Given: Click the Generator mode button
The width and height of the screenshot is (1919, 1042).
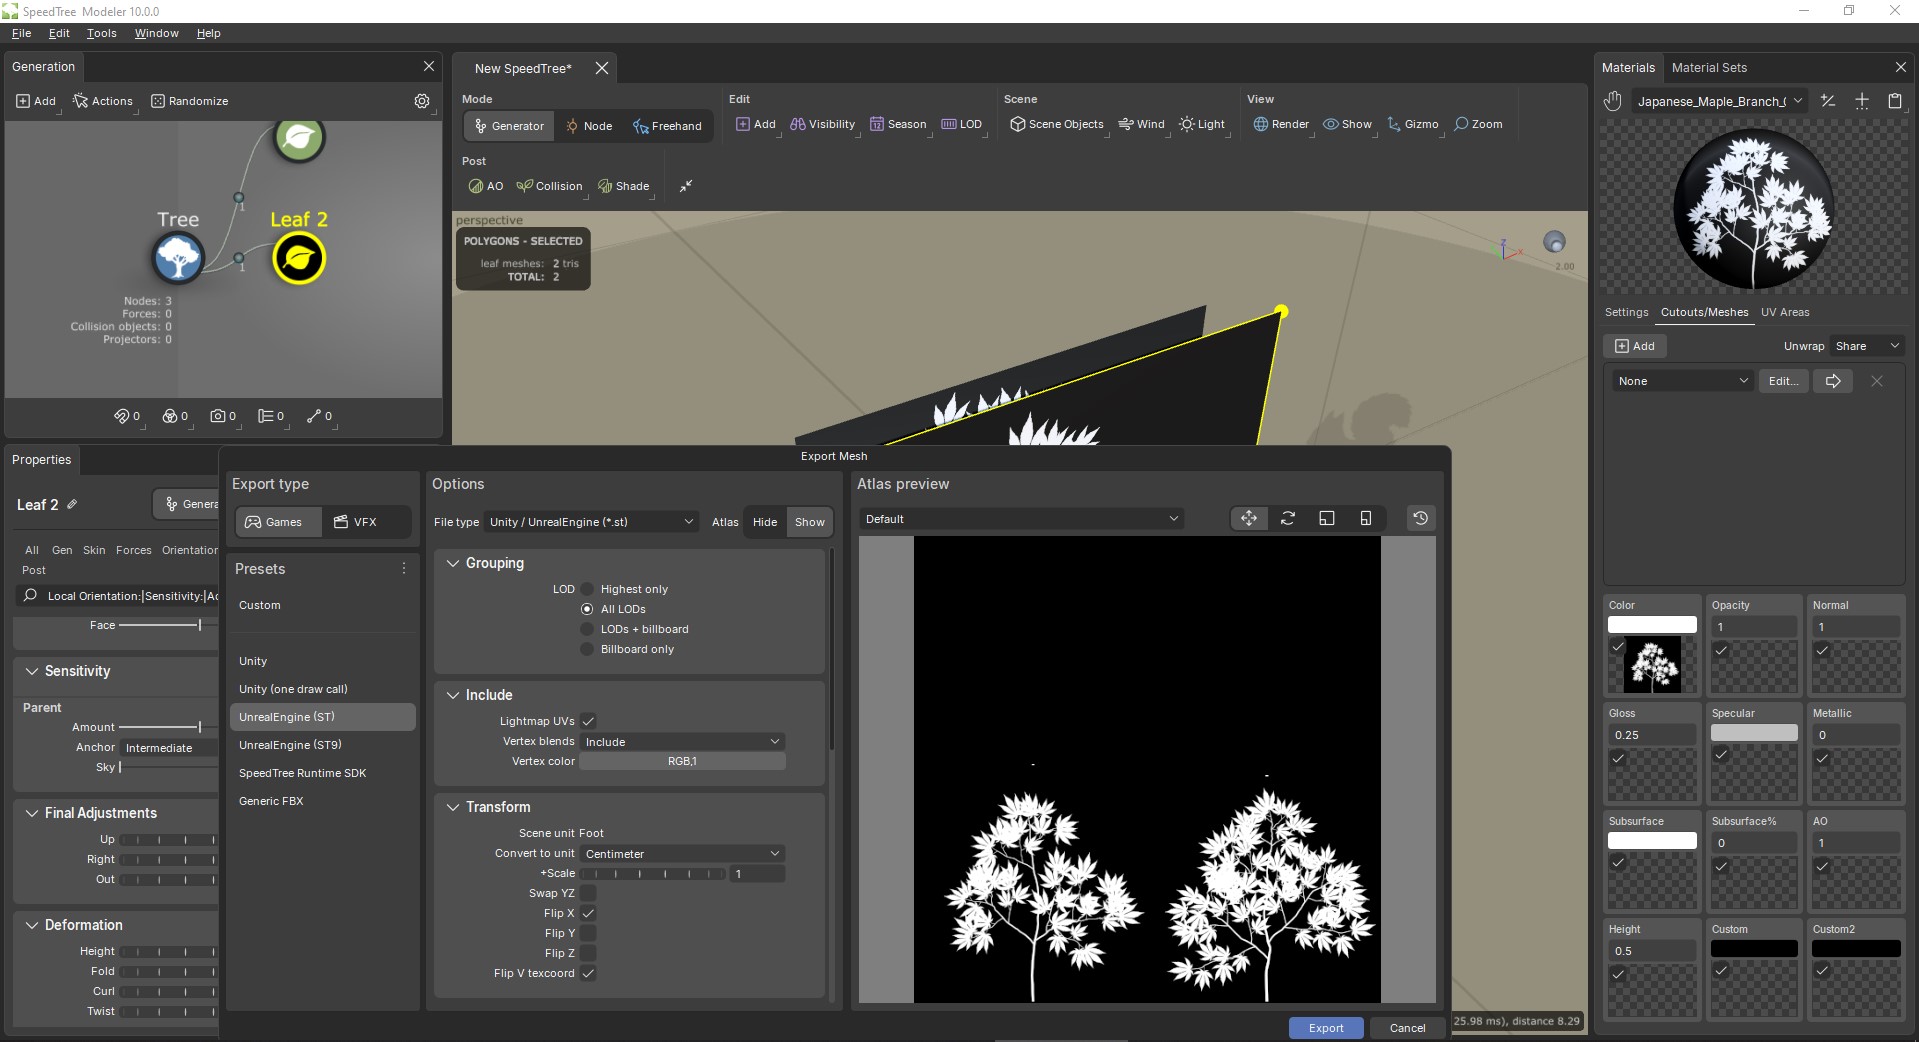Looking at the screenshot, I should pos(509,126).
